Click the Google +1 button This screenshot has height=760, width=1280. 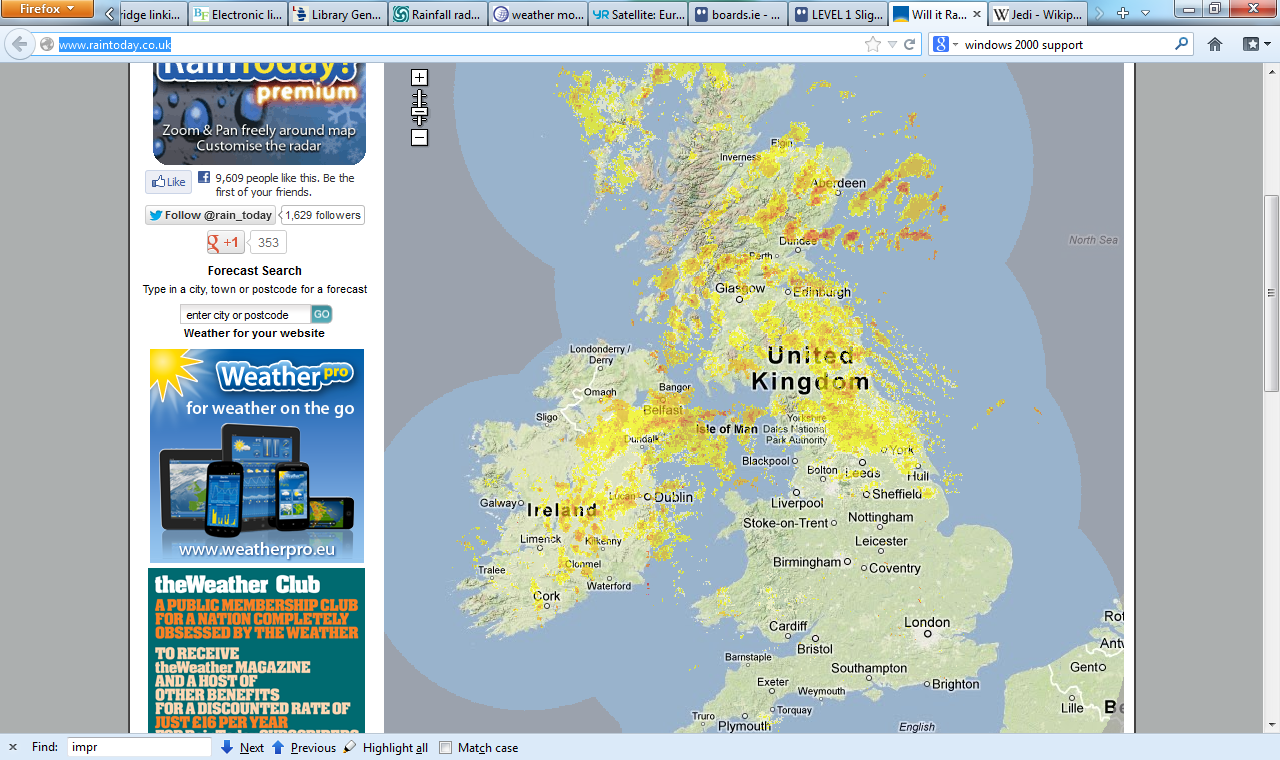[225, 242]
